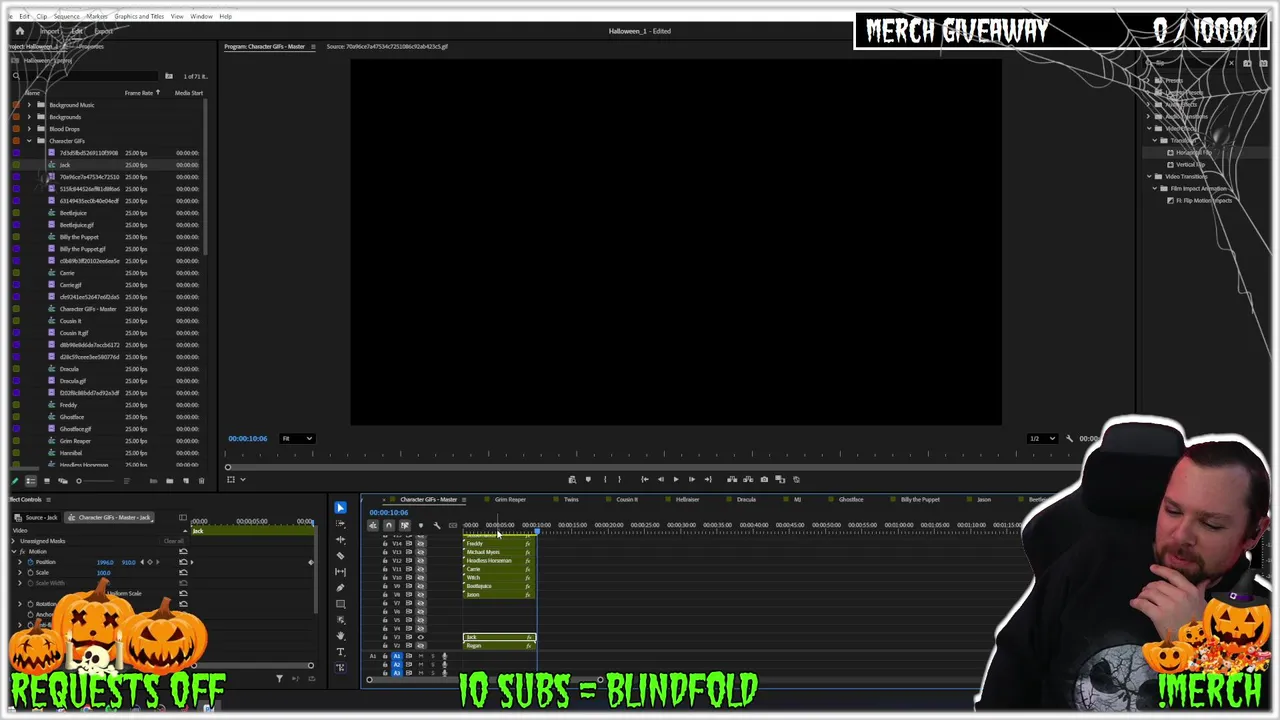Step back one frame in Program monitor
The height and width of the screenshot is (720, 1280).
pos(661,479)
